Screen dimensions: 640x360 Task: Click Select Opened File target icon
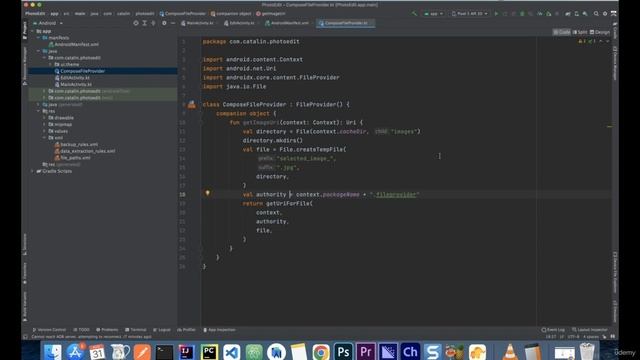pos(136,23)
